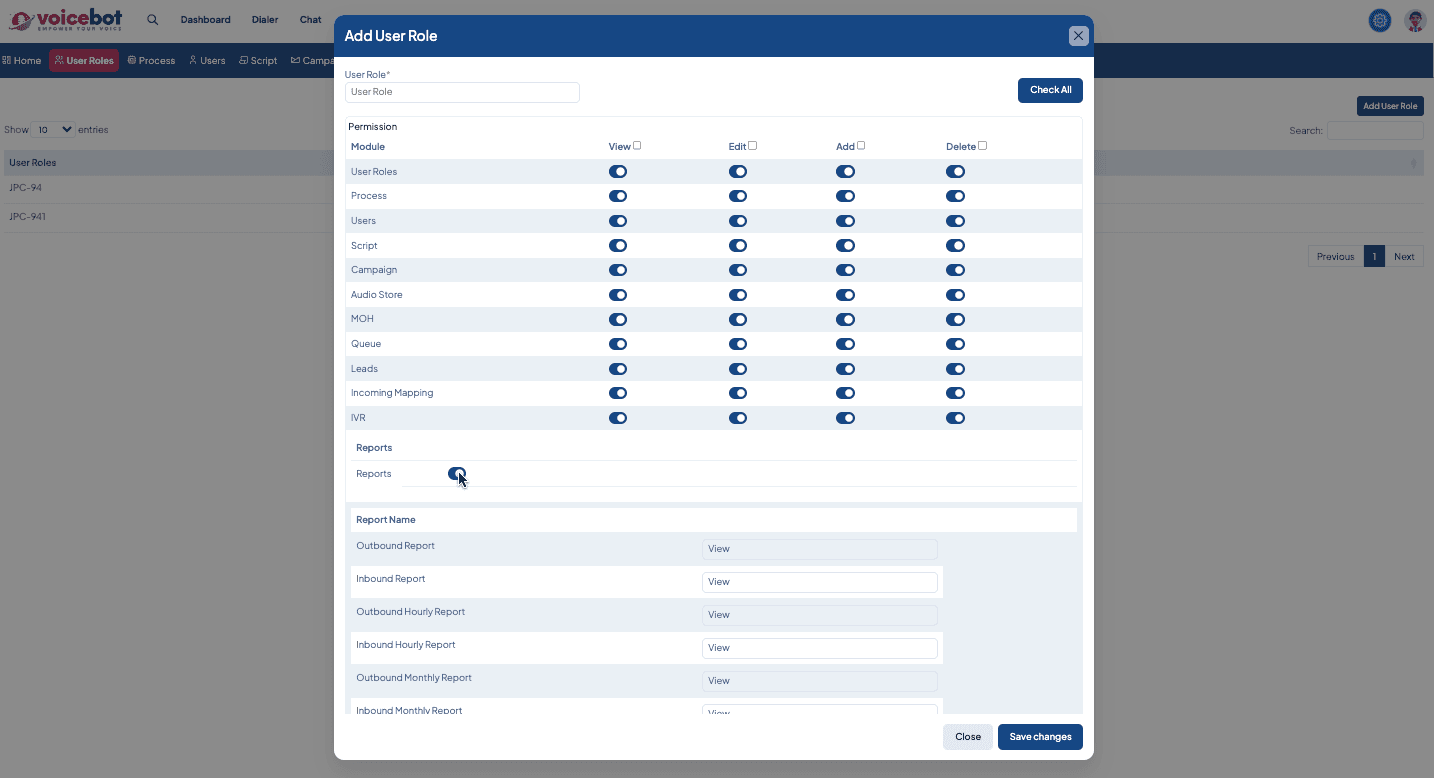Check the Delete column header checkbox
1434x778 pixels.
coord(982,146)
